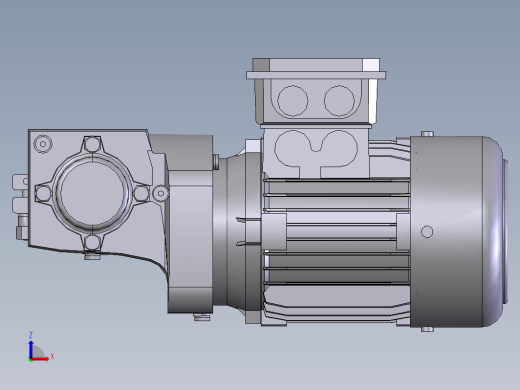Select the motor fan cover
Screen dimensions: 520x390
coord(457,231)
